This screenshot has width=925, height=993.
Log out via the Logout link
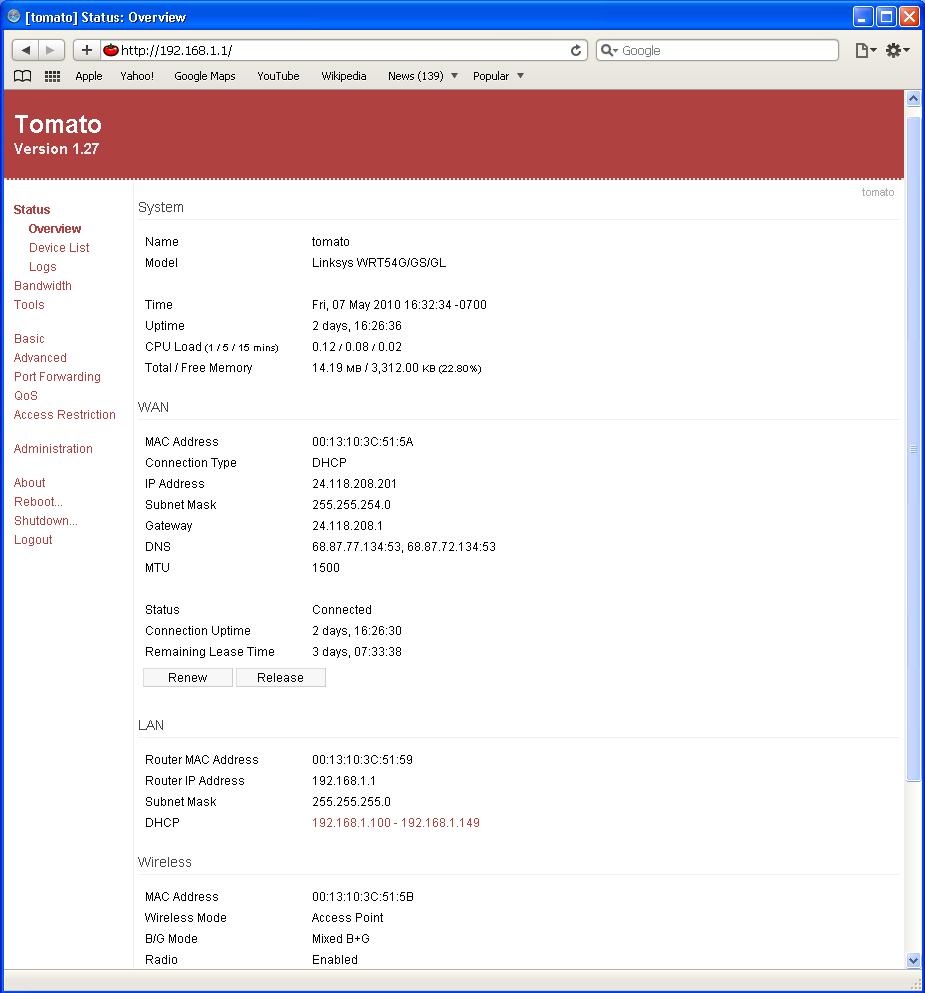(x=33, y=540)
